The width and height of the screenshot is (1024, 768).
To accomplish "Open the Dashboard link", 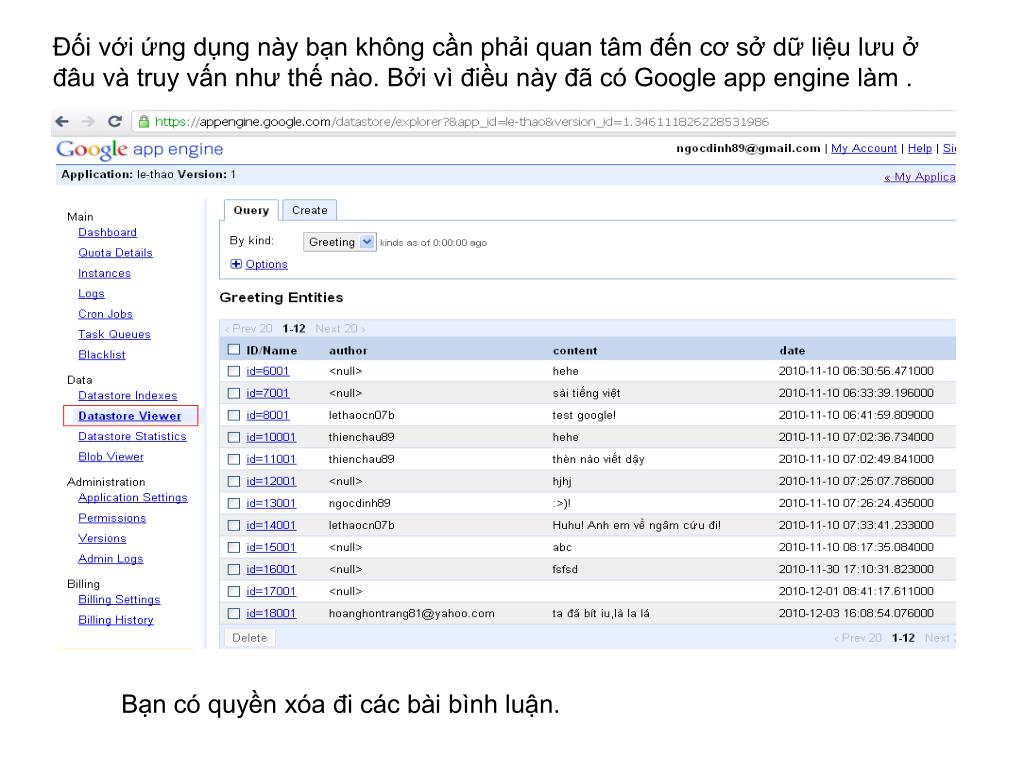I will 108,232.
